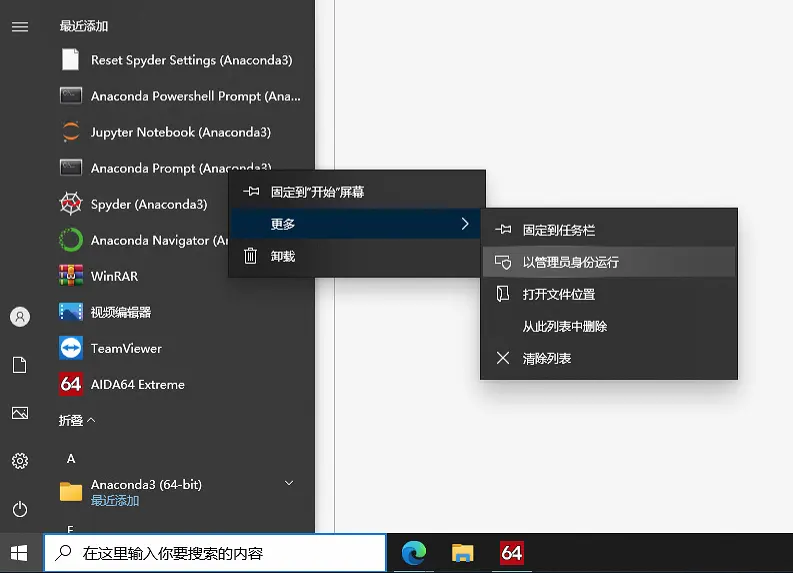Expand the 更多 submenu arrow
This screenshot has width=793, height=573.
pyautogui.click(x=465, y=224)
